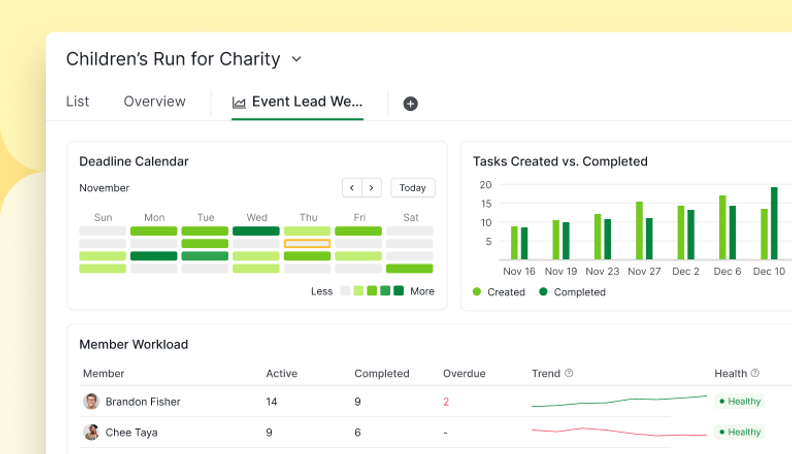Select the light green legend swatch after gray
The height and width of the screenshot is (454, 792).
pos(359,291)
